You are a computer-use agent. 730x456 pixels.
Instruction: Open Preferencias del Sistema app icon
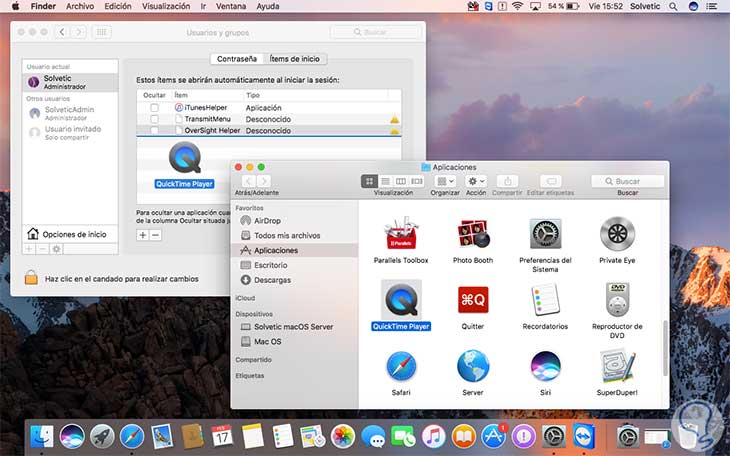click(x=545, y=234)
